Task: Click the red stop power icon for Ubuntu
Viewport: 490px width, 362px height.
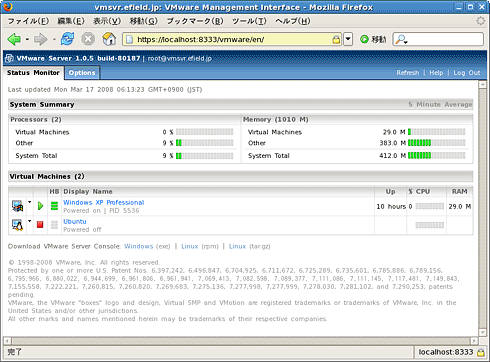Action: (40, 225)
